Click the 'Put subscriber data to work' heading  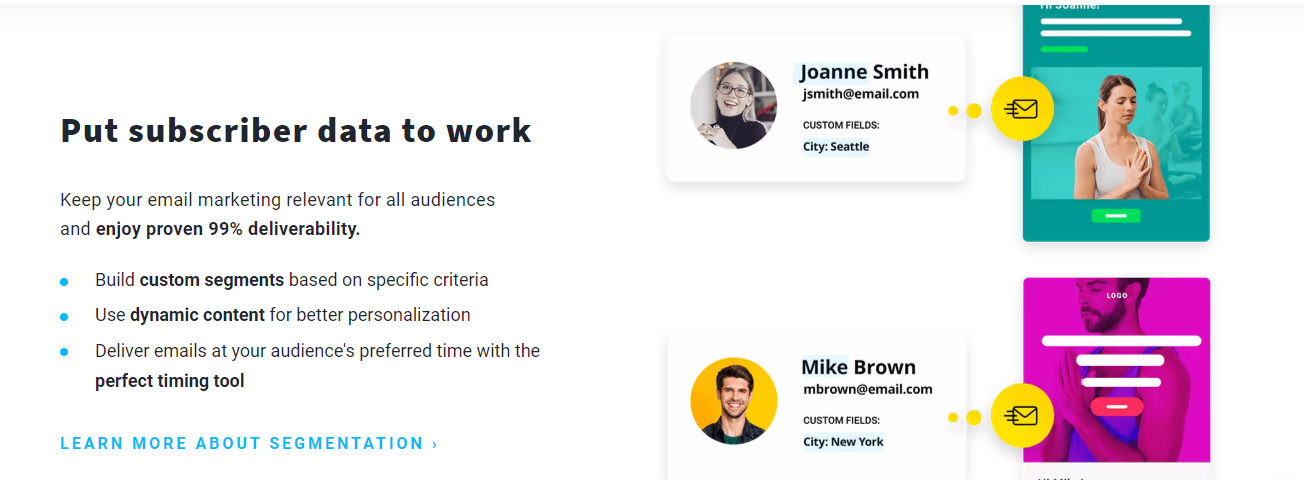[x=296, y=132]
